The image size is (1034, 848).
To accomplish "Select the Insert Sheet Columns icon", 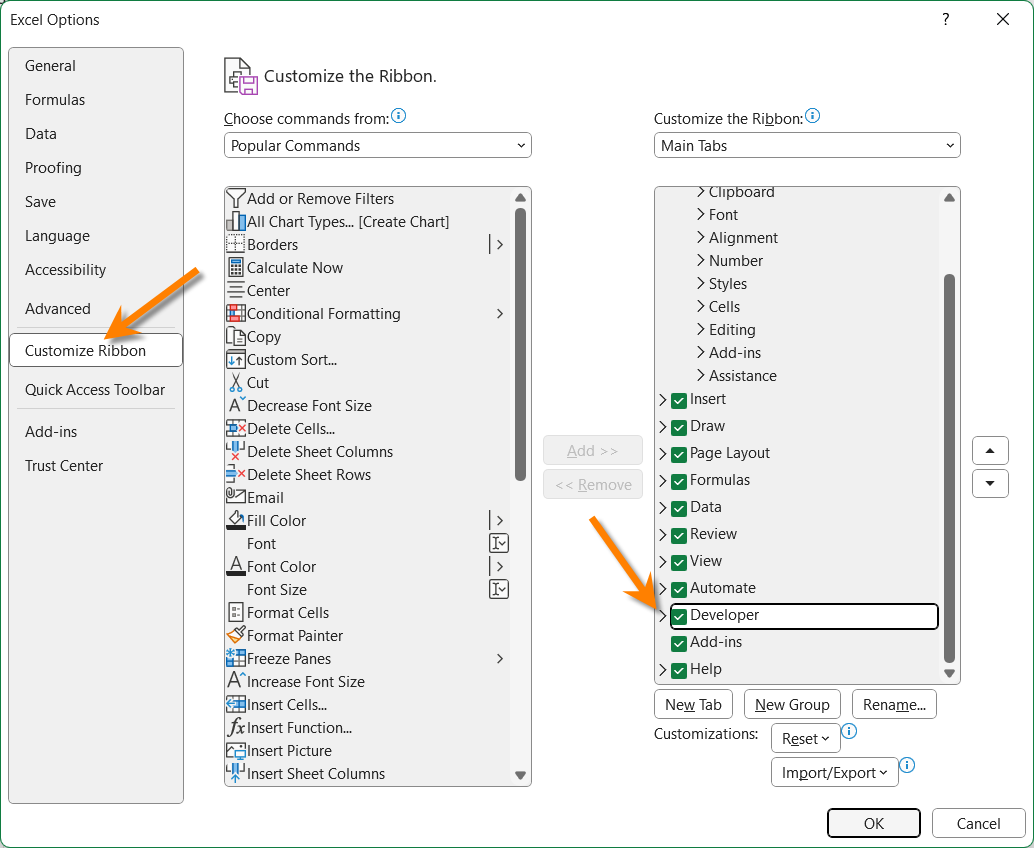I will (235, 773).
